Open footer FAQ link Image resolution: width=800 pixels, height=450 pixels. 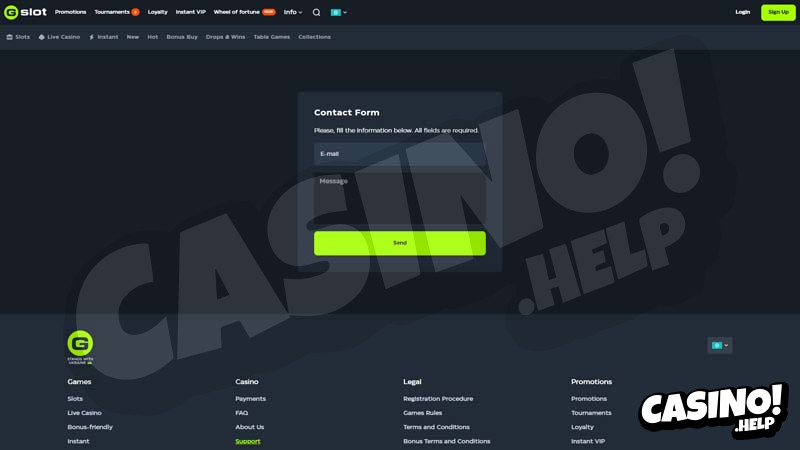pos(241,413)
